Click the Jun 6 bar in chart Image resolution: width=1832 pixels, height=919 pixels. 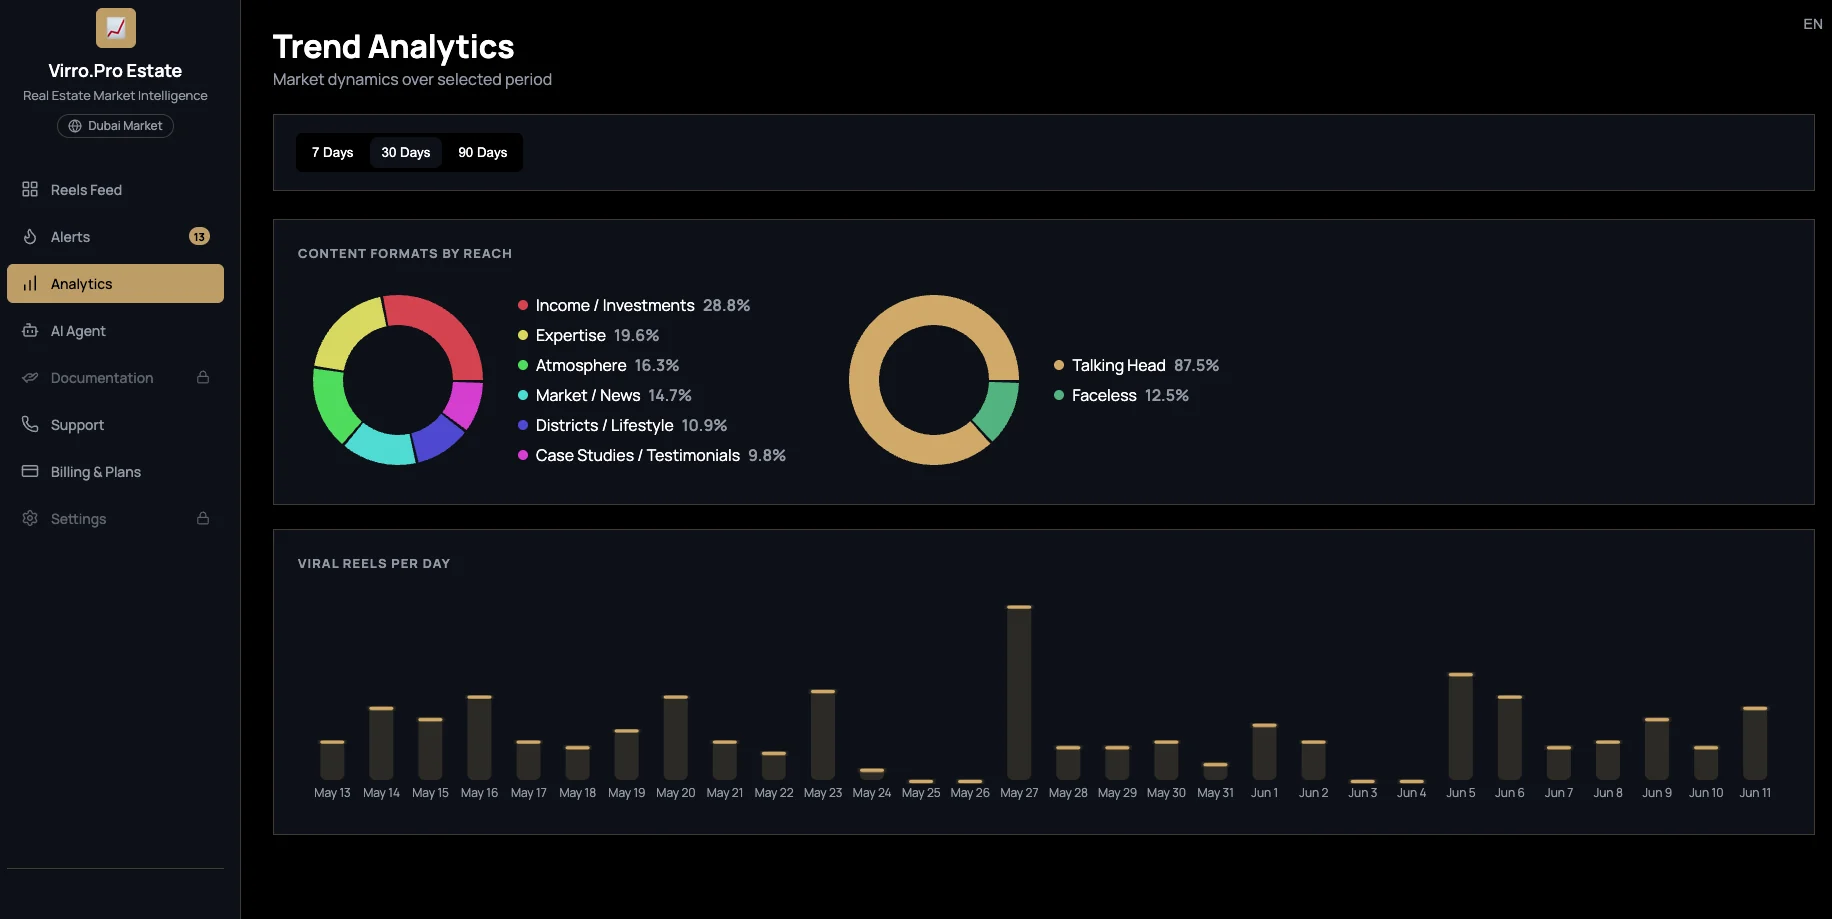point(1510,738)
